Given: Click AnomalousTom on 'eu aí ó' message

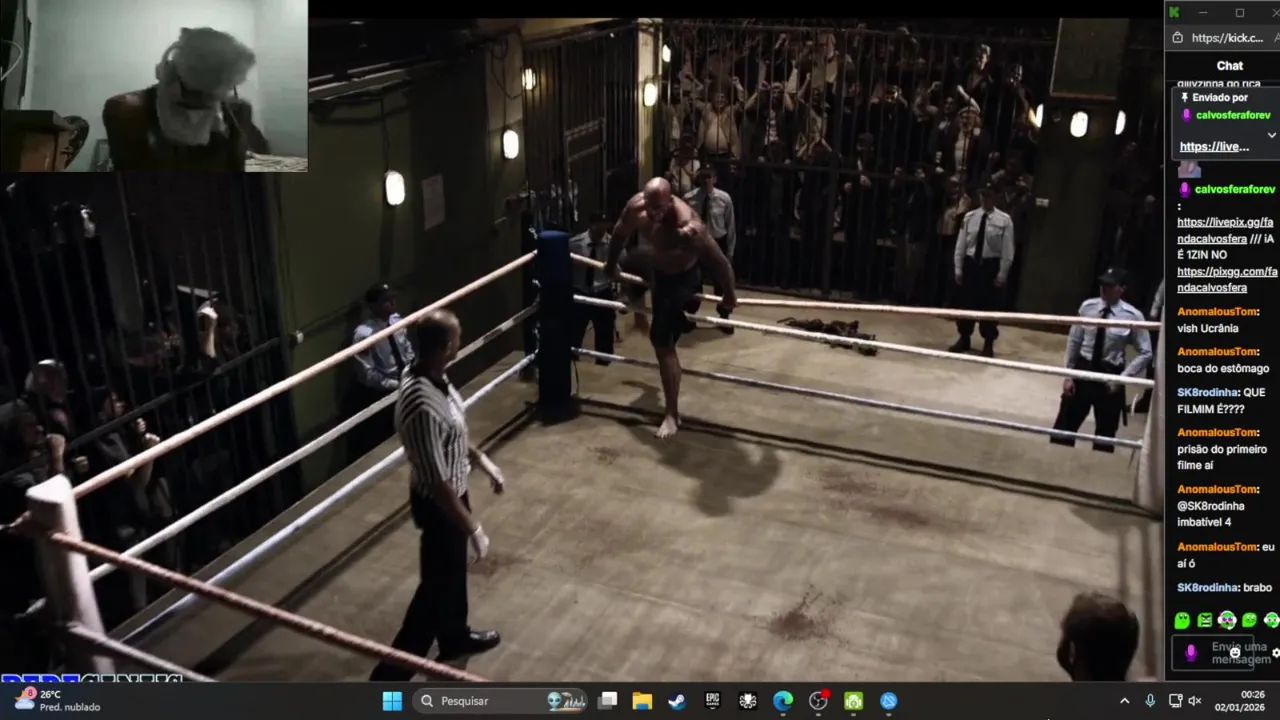Looking at the screenshot, I should pyautogui.click(x=1217, y=547).
